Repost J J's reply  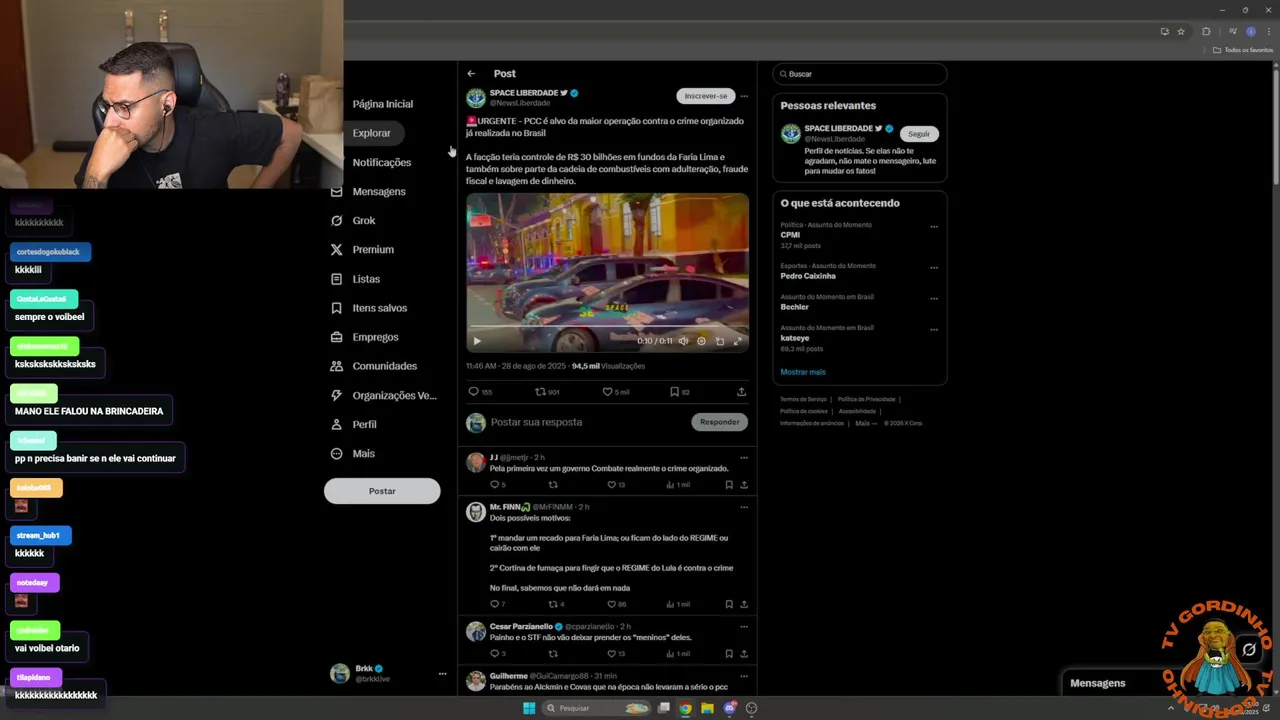(x=553, y=485)
